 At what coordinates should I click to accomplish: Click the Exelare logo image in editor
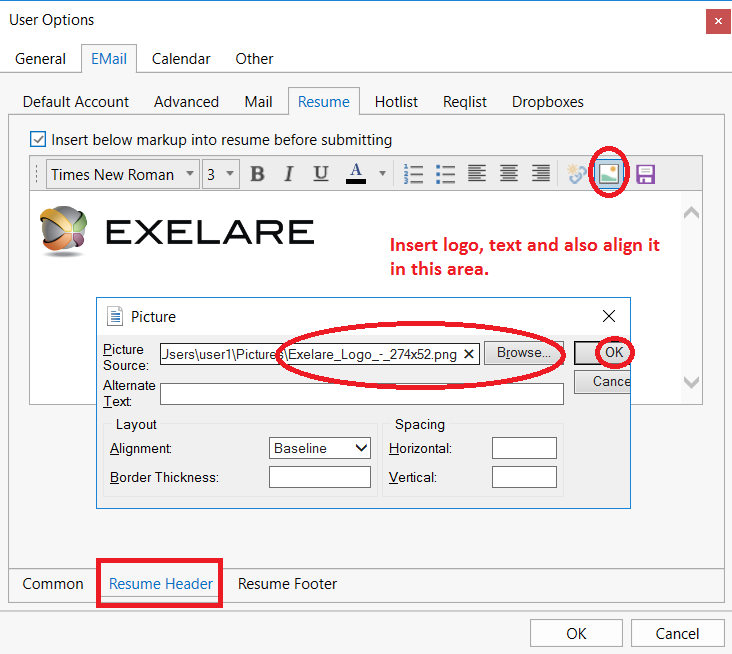(x=176, y=232)
